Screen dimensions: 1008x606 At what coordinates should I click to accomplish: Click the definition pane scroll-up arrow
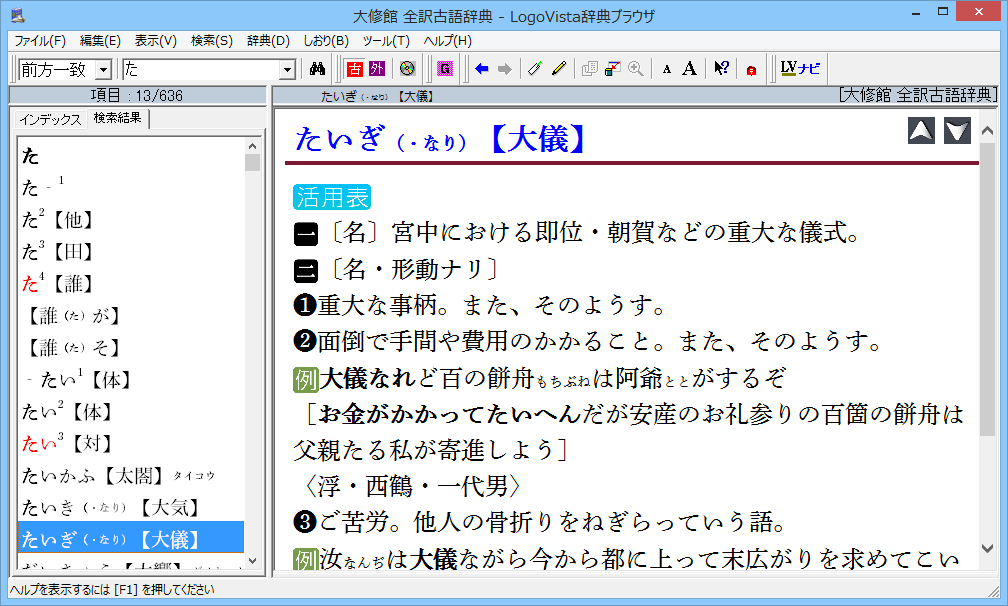987,131
